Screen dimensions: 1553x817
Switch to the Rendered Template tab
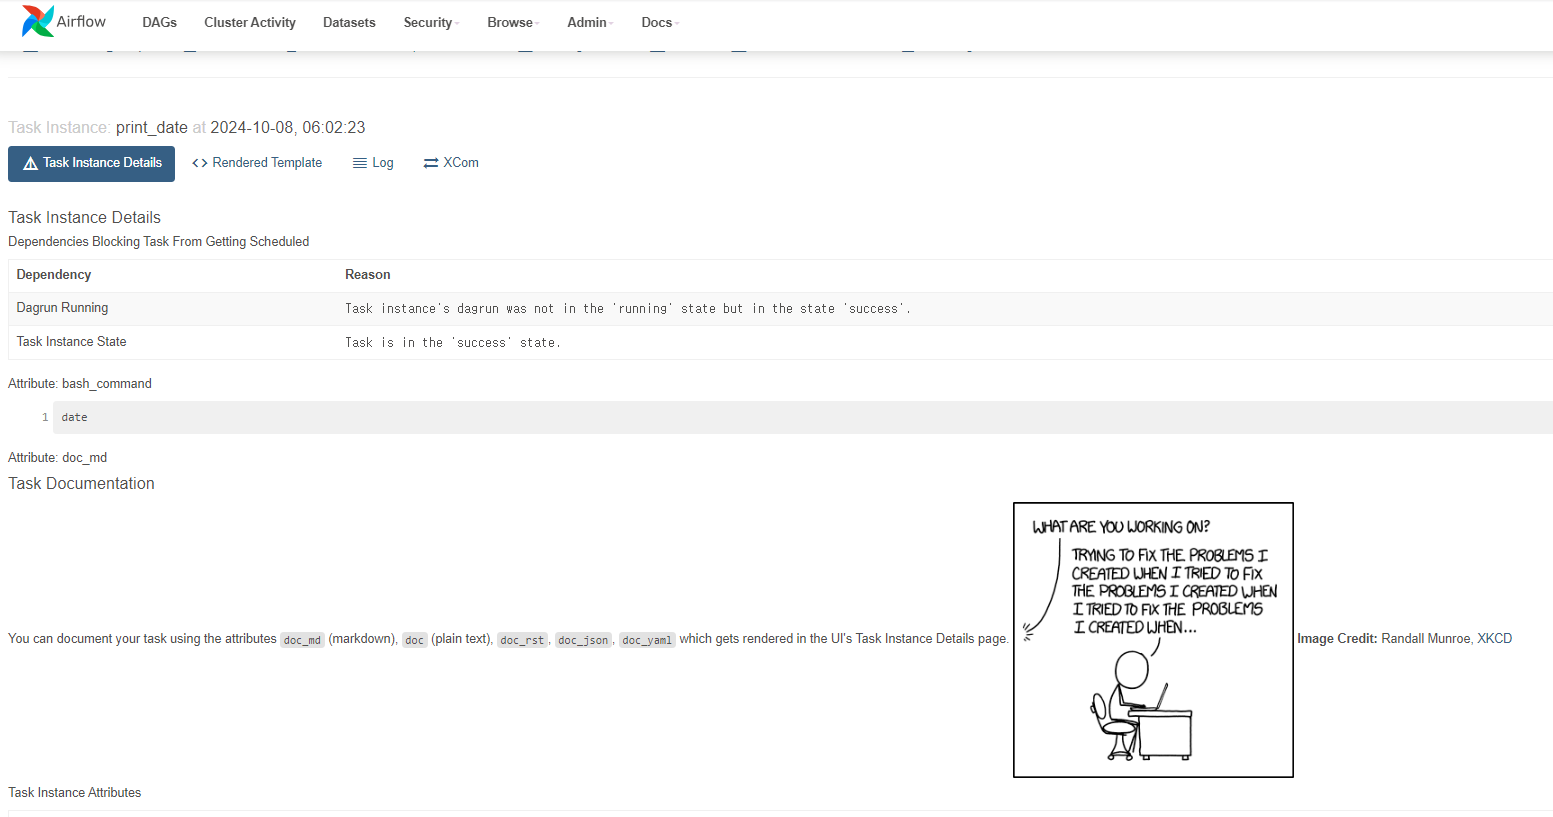[x=257, y=163]
